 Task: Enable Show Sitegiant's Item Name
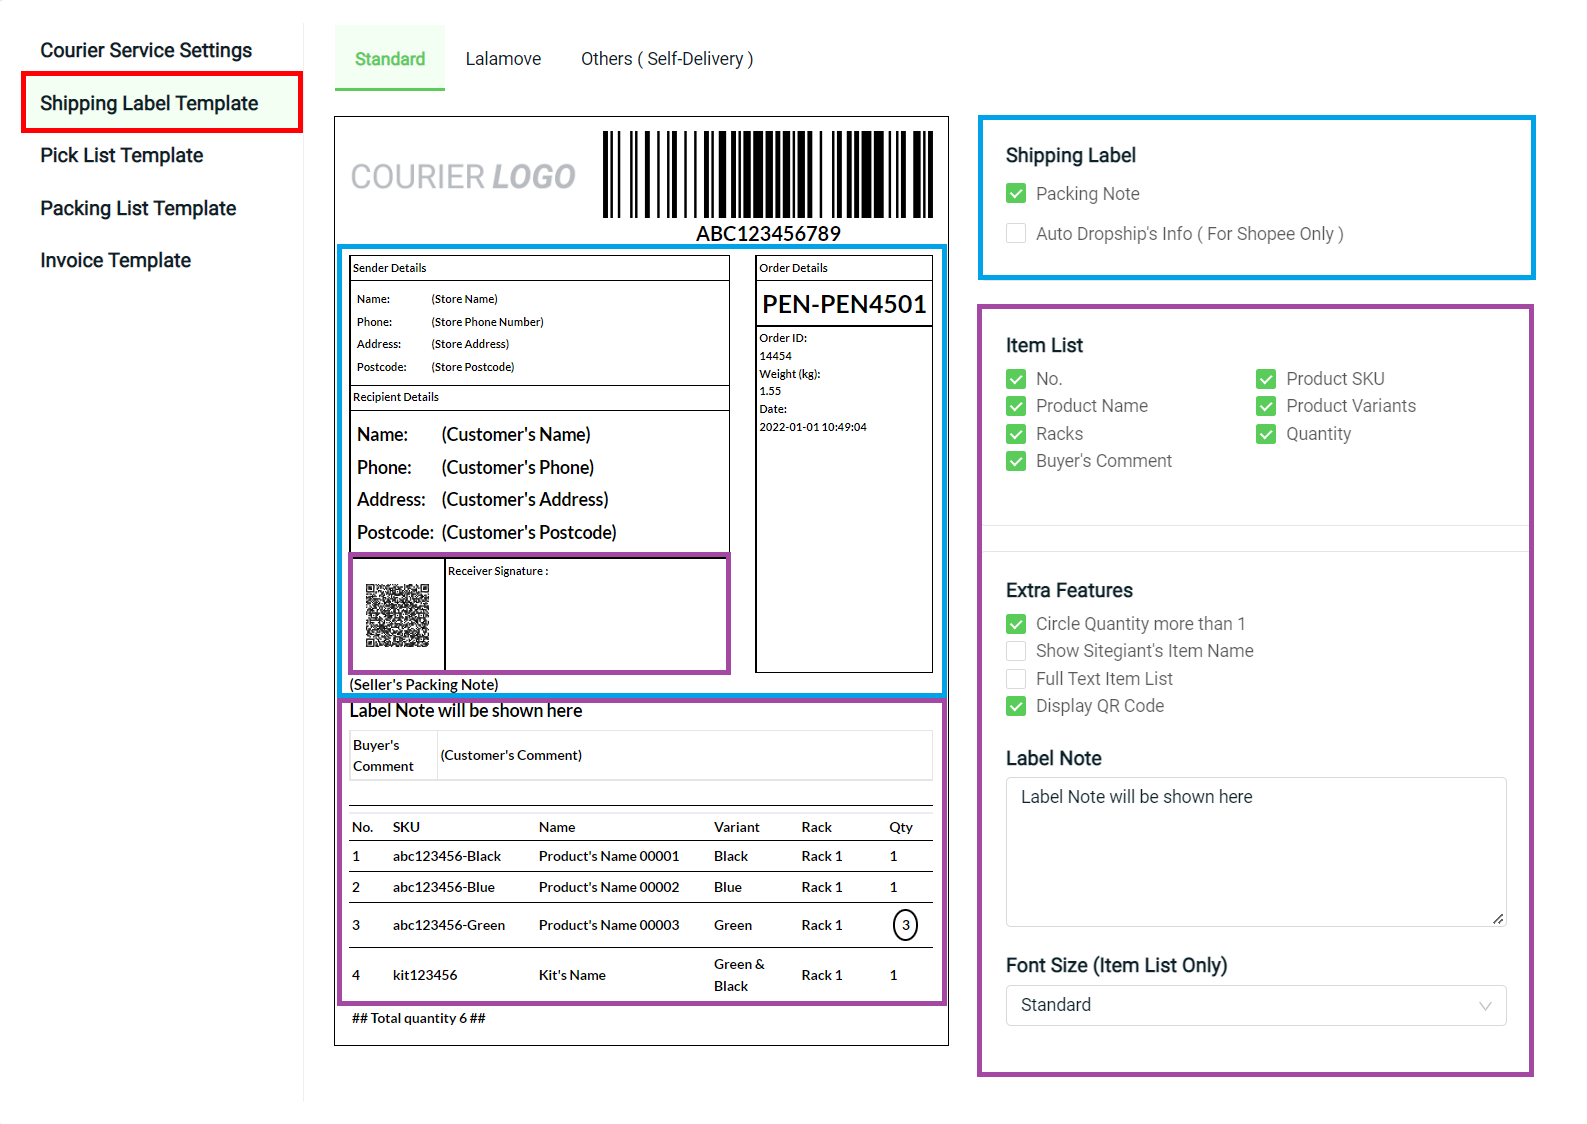pos(1016,651)
